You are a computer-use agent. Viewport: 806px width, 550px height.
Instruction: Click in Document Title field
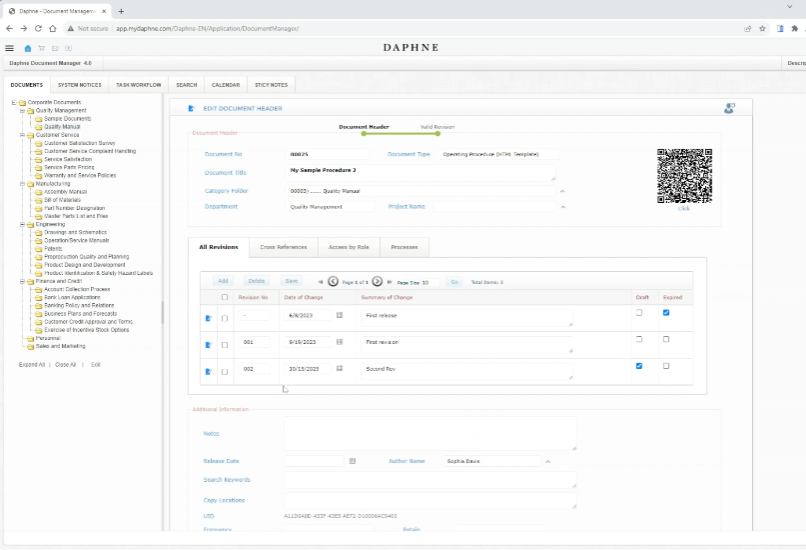click(x=420, y=173)
